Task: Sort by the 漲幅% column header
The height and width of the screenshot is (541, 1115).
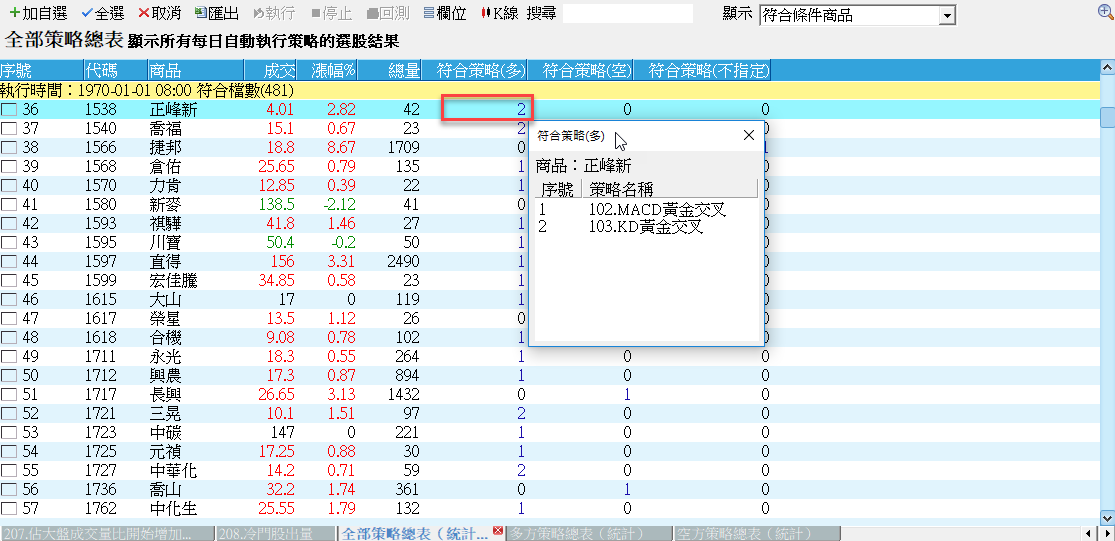Action: point(333,70)
